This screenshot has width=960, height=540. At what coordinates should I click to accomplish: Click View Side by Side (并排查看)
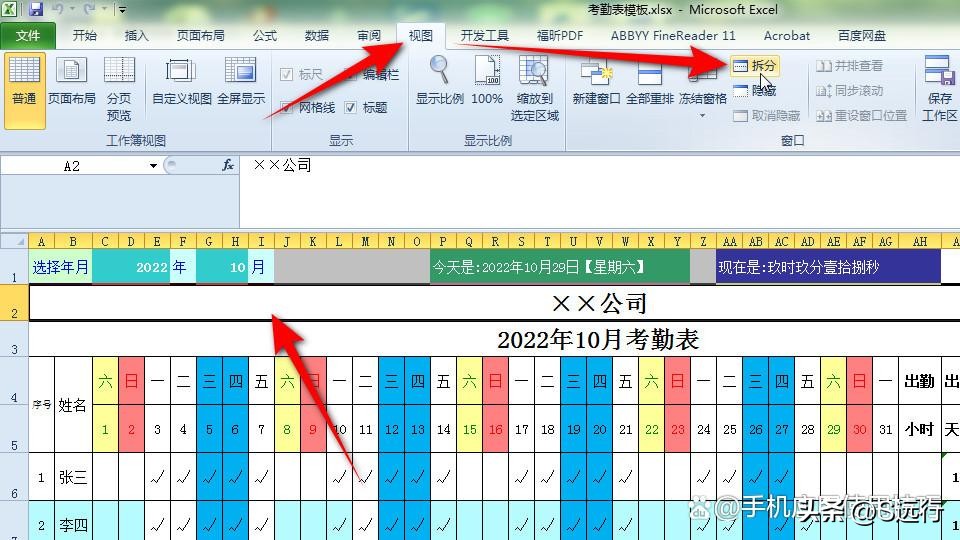[849, 66]
